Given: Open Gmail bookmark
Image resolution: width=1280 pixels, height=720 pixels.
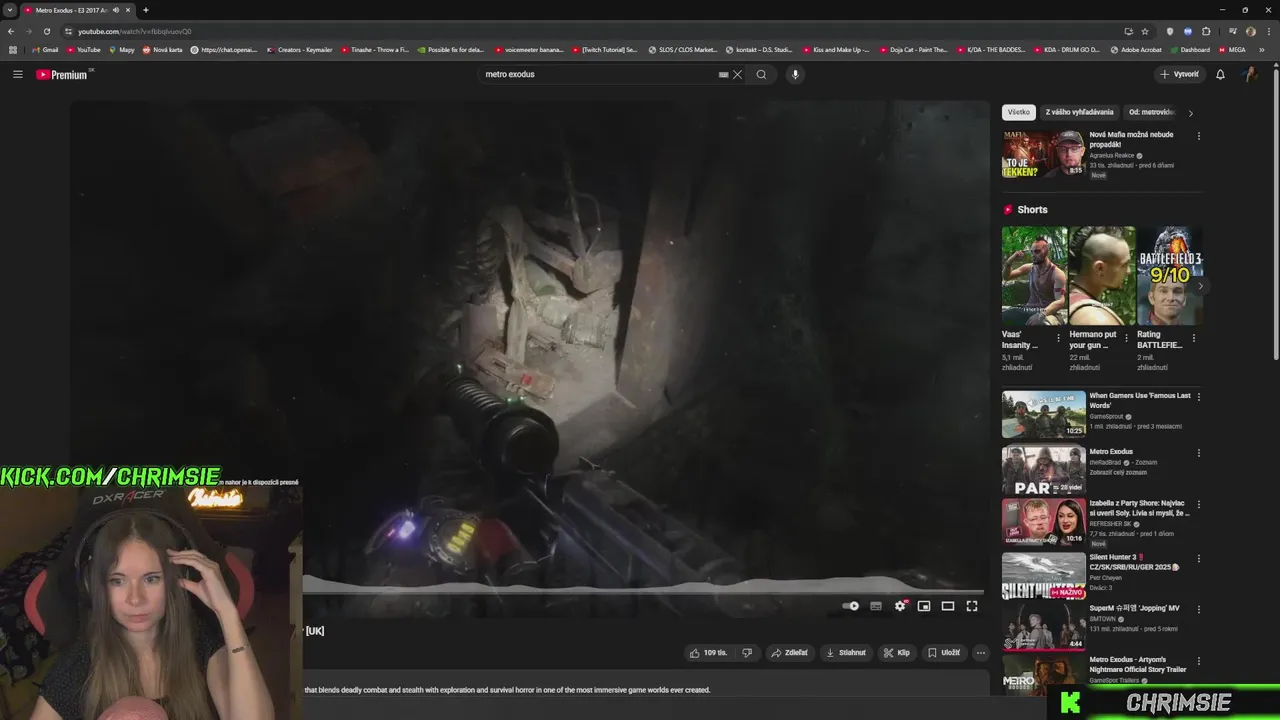Looking at the screenshot, I should tap(45, 49).
